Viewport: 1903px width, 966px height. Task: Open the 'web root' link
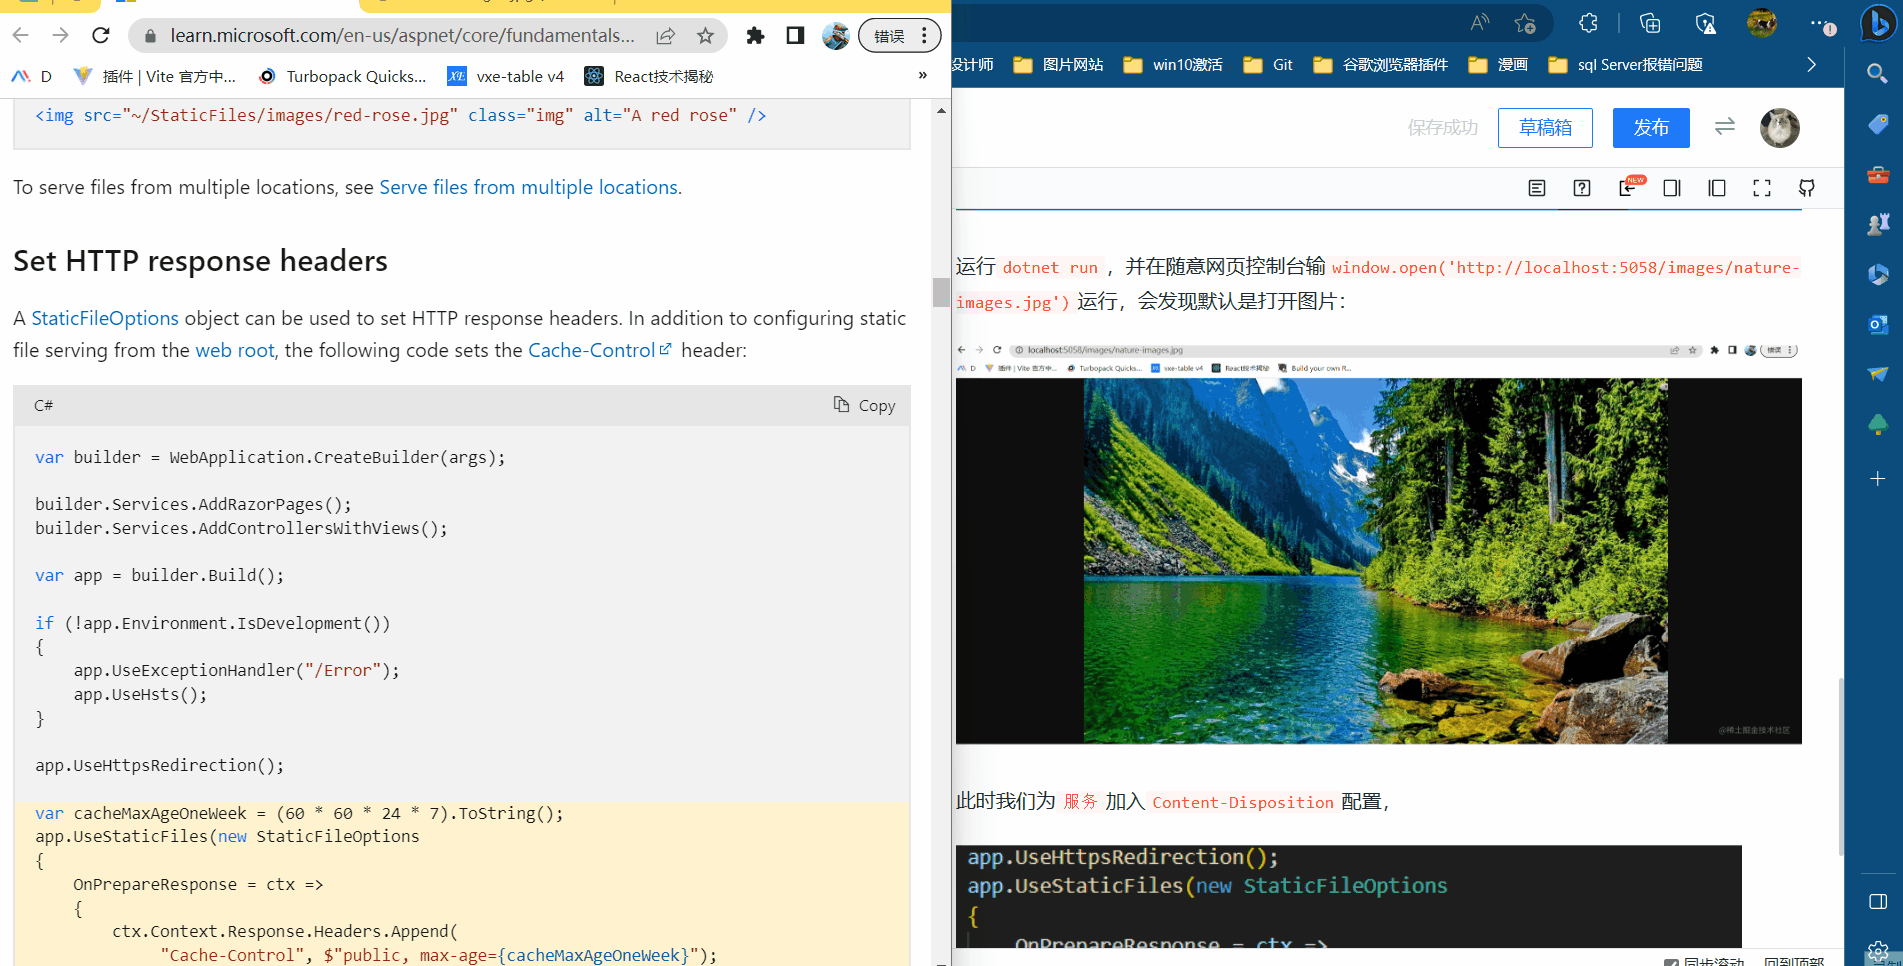click(x=234, y=350)
